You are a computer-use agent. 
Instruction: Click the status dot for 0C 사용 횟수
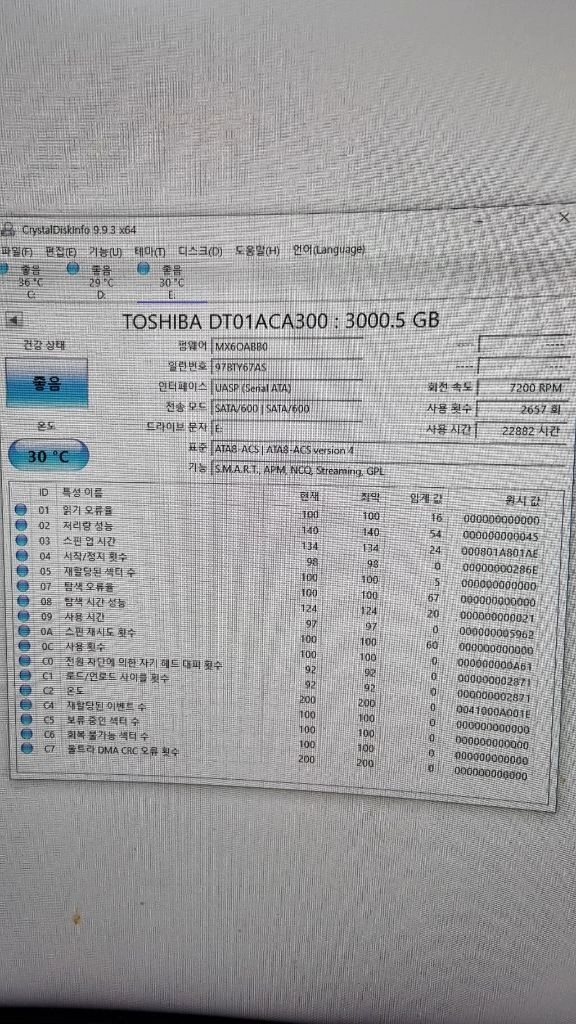pos(24,646)
